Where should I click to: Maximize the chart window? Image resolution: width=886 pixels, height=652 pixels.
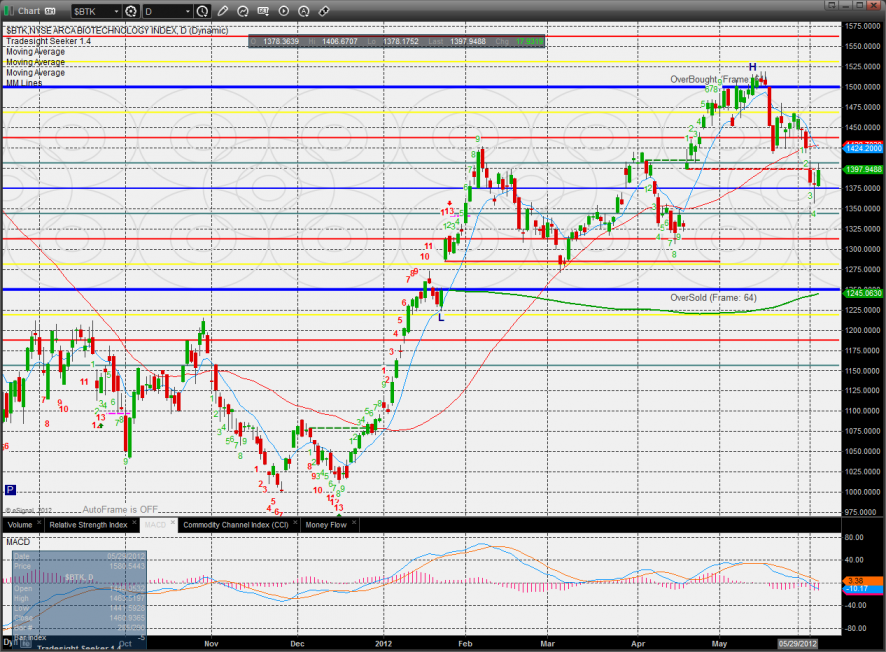pyautogui.click(x=859, y=5)
